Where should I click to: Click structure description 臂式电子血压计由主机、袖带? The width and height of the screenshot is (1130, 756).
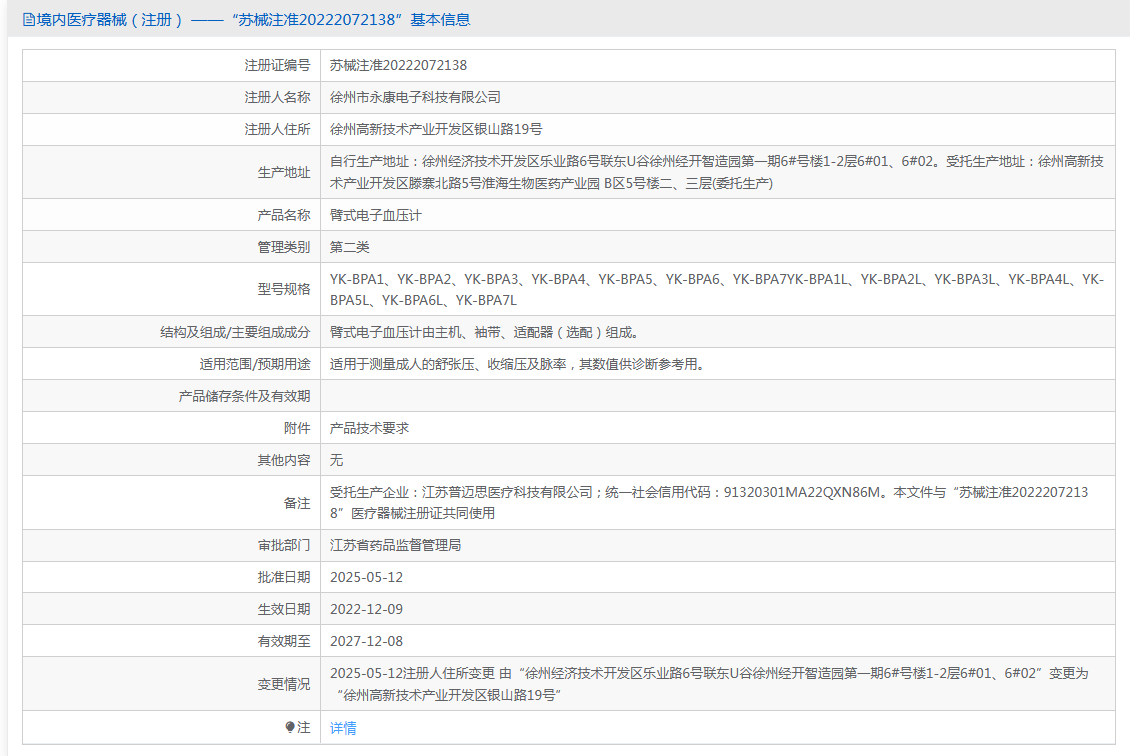pos(484,332)
